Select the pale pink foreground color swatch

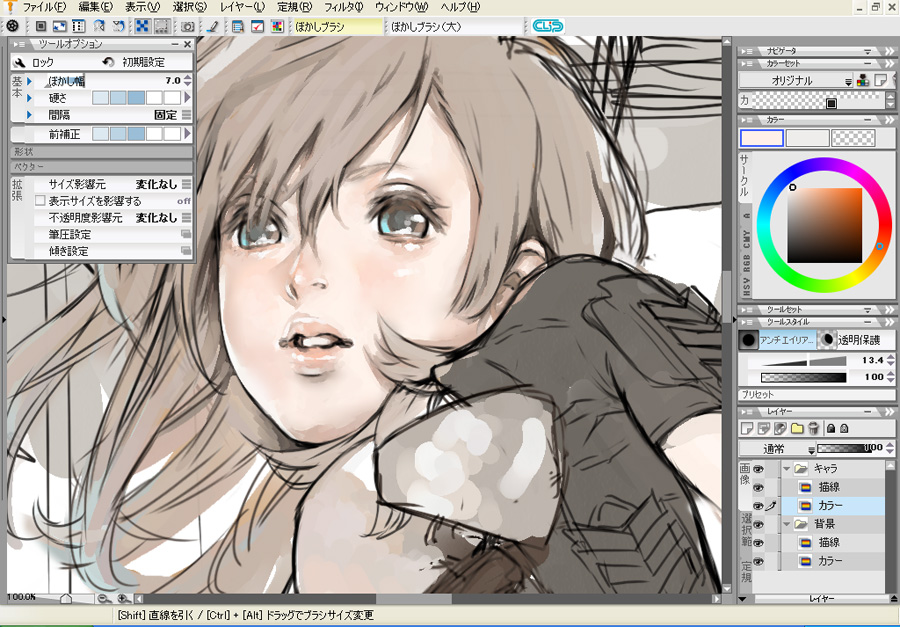[x=762, y=138]
